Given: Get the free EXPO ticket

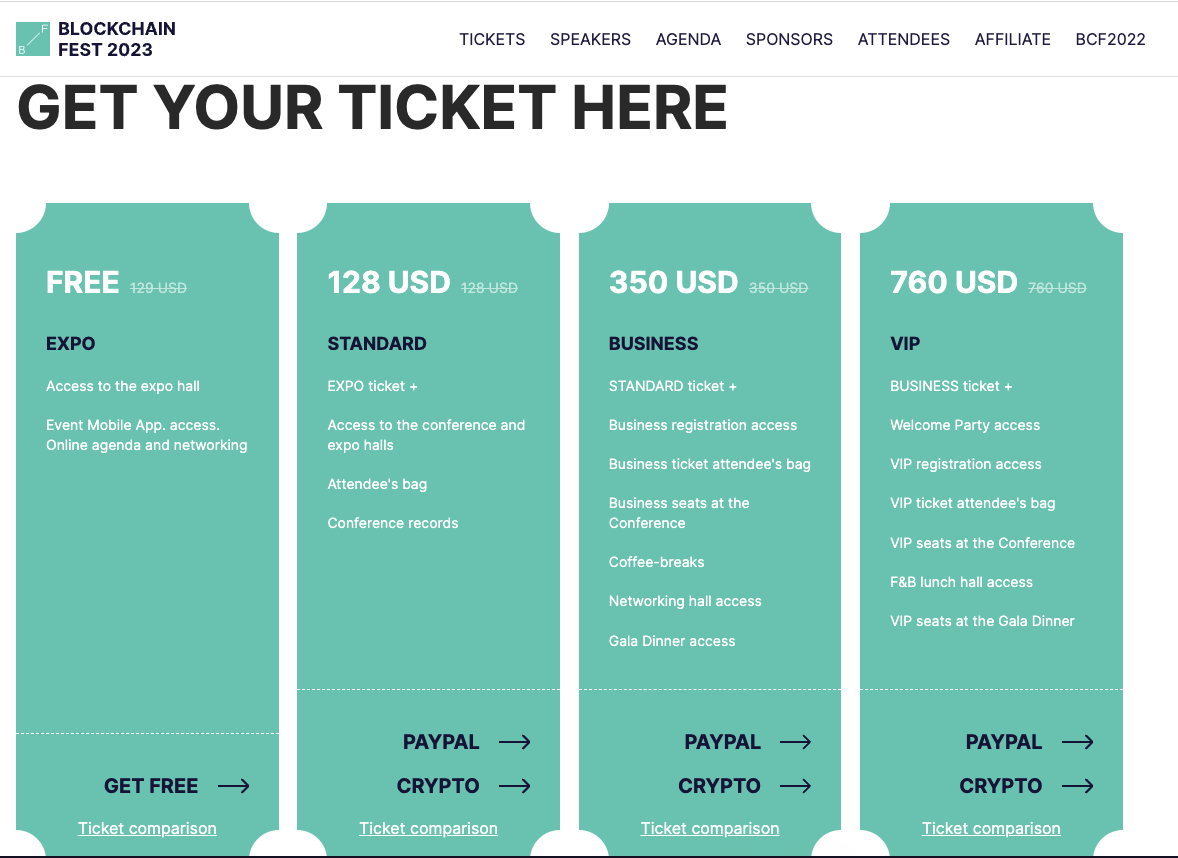Looking at the screenshot, I should [x=151, y=786].
